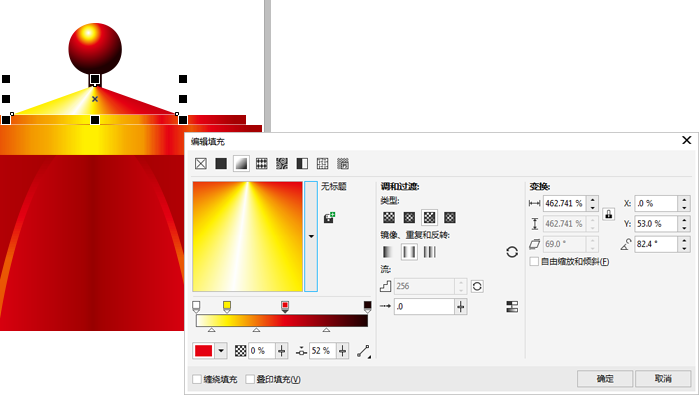Open the node transparency slider plus button

tap(281, 351)
